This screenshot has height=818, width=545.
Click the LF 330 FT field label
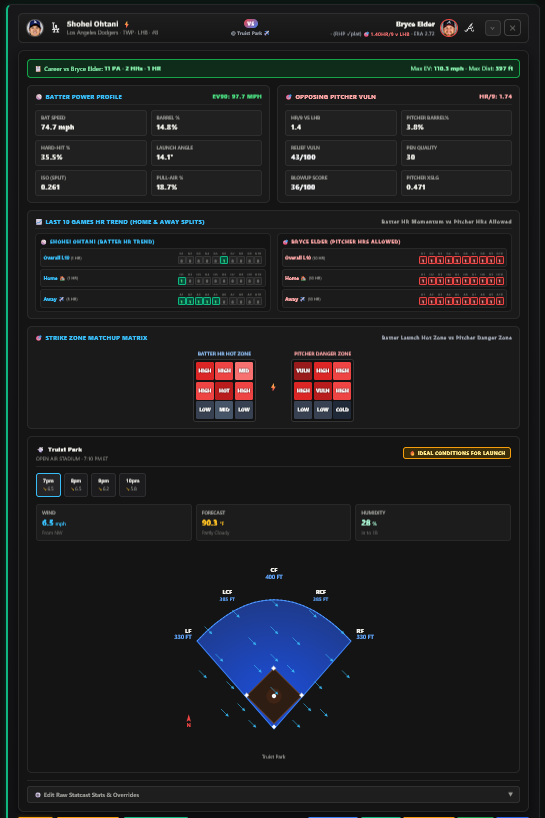[183, 634]
